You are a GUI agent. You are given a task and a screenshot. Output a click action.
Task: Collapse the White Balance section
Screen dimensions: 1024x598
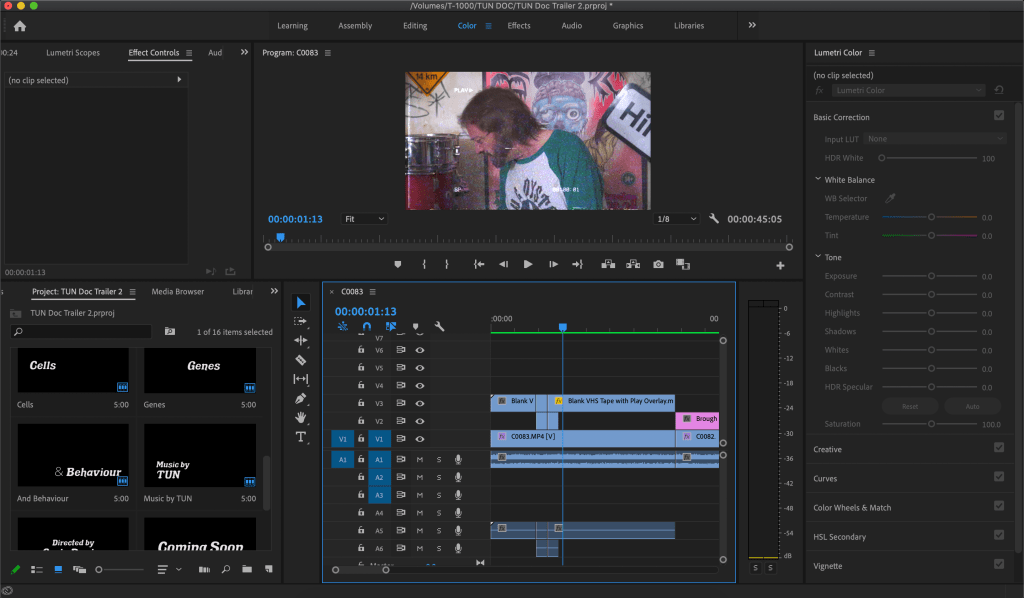pos(818,180)
